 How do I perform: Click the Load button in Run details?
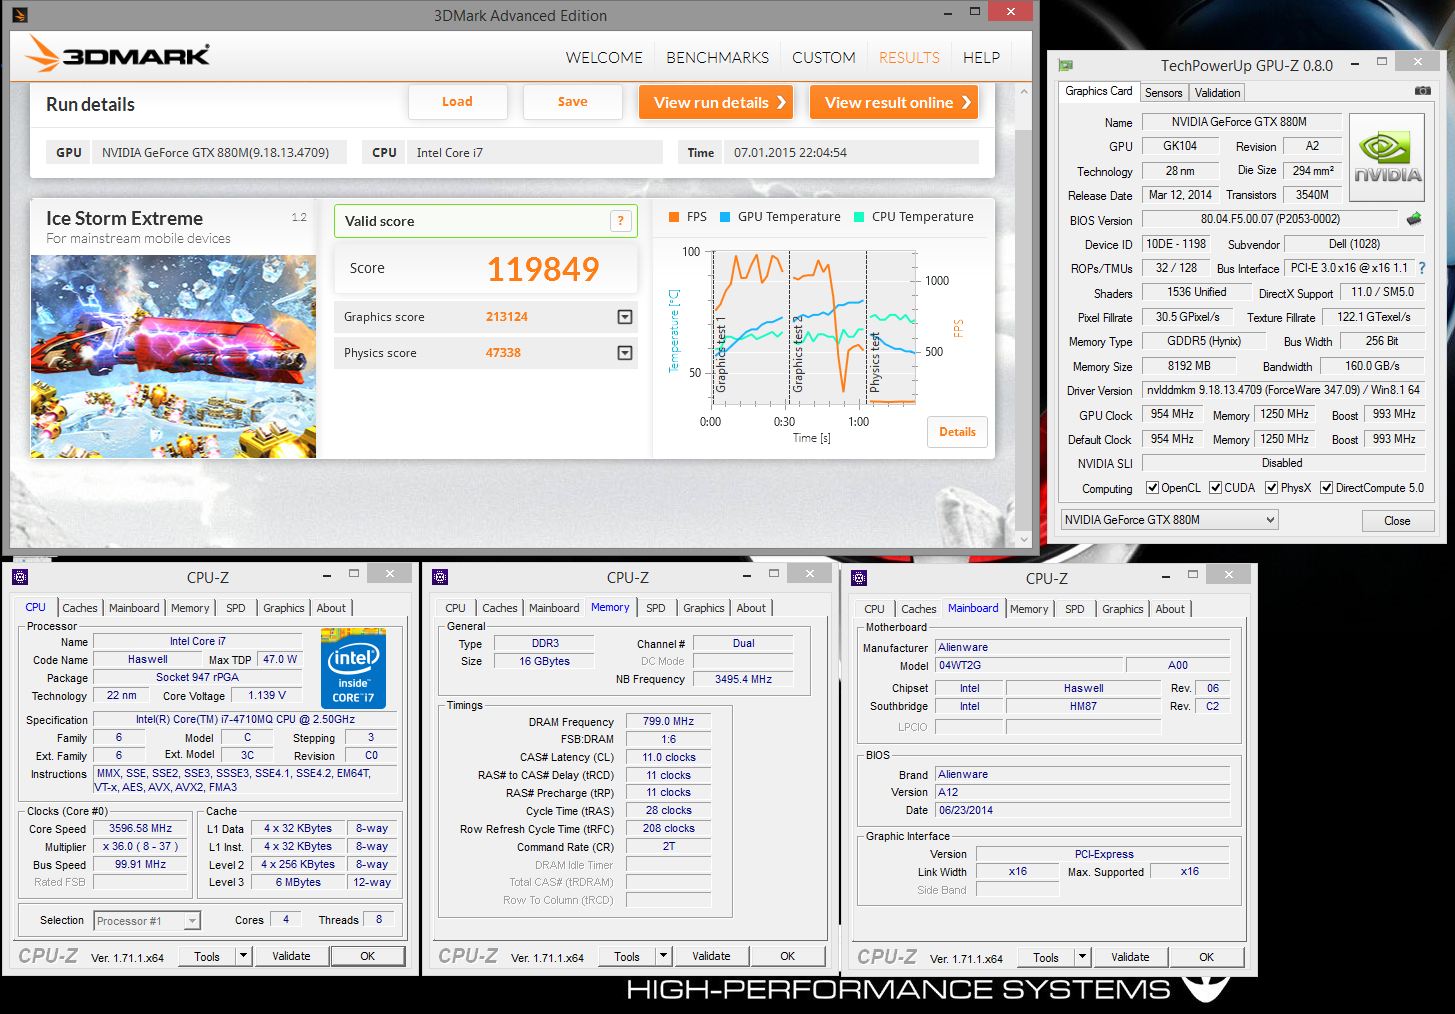point(457,102)
